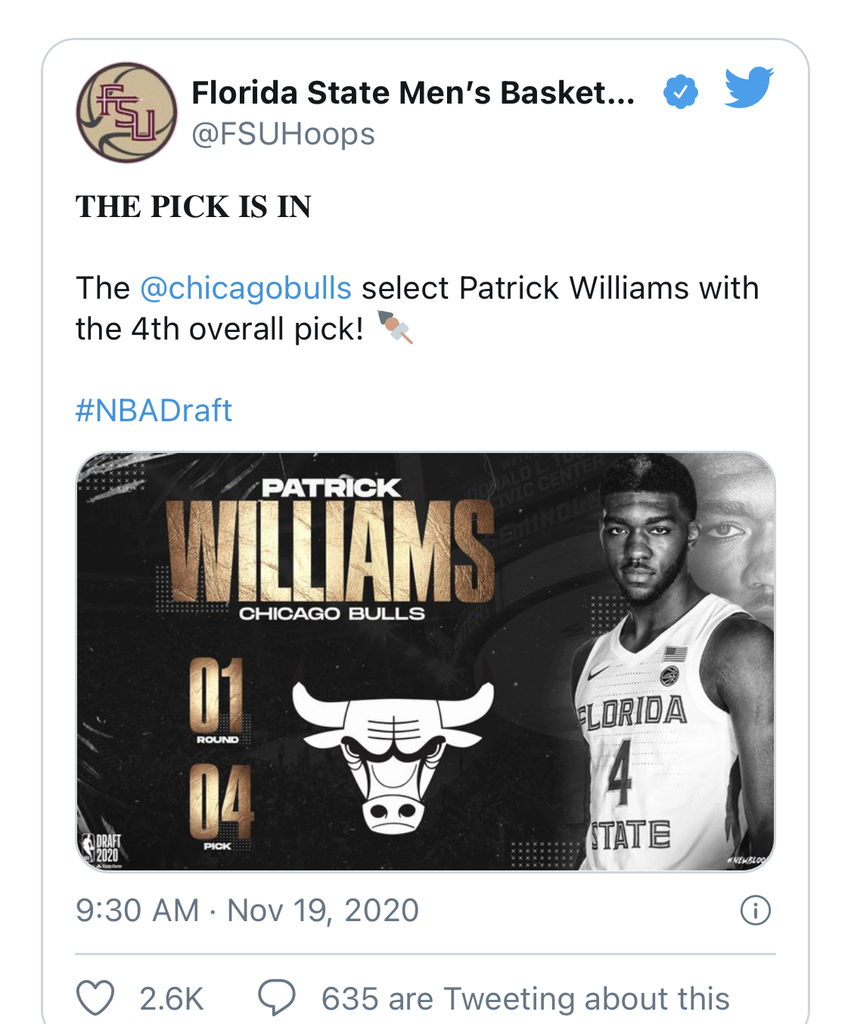Viewport: 851px width, 1024px height.
Task: Click the reply speech bubble icon
Action: tap(277, 997)
